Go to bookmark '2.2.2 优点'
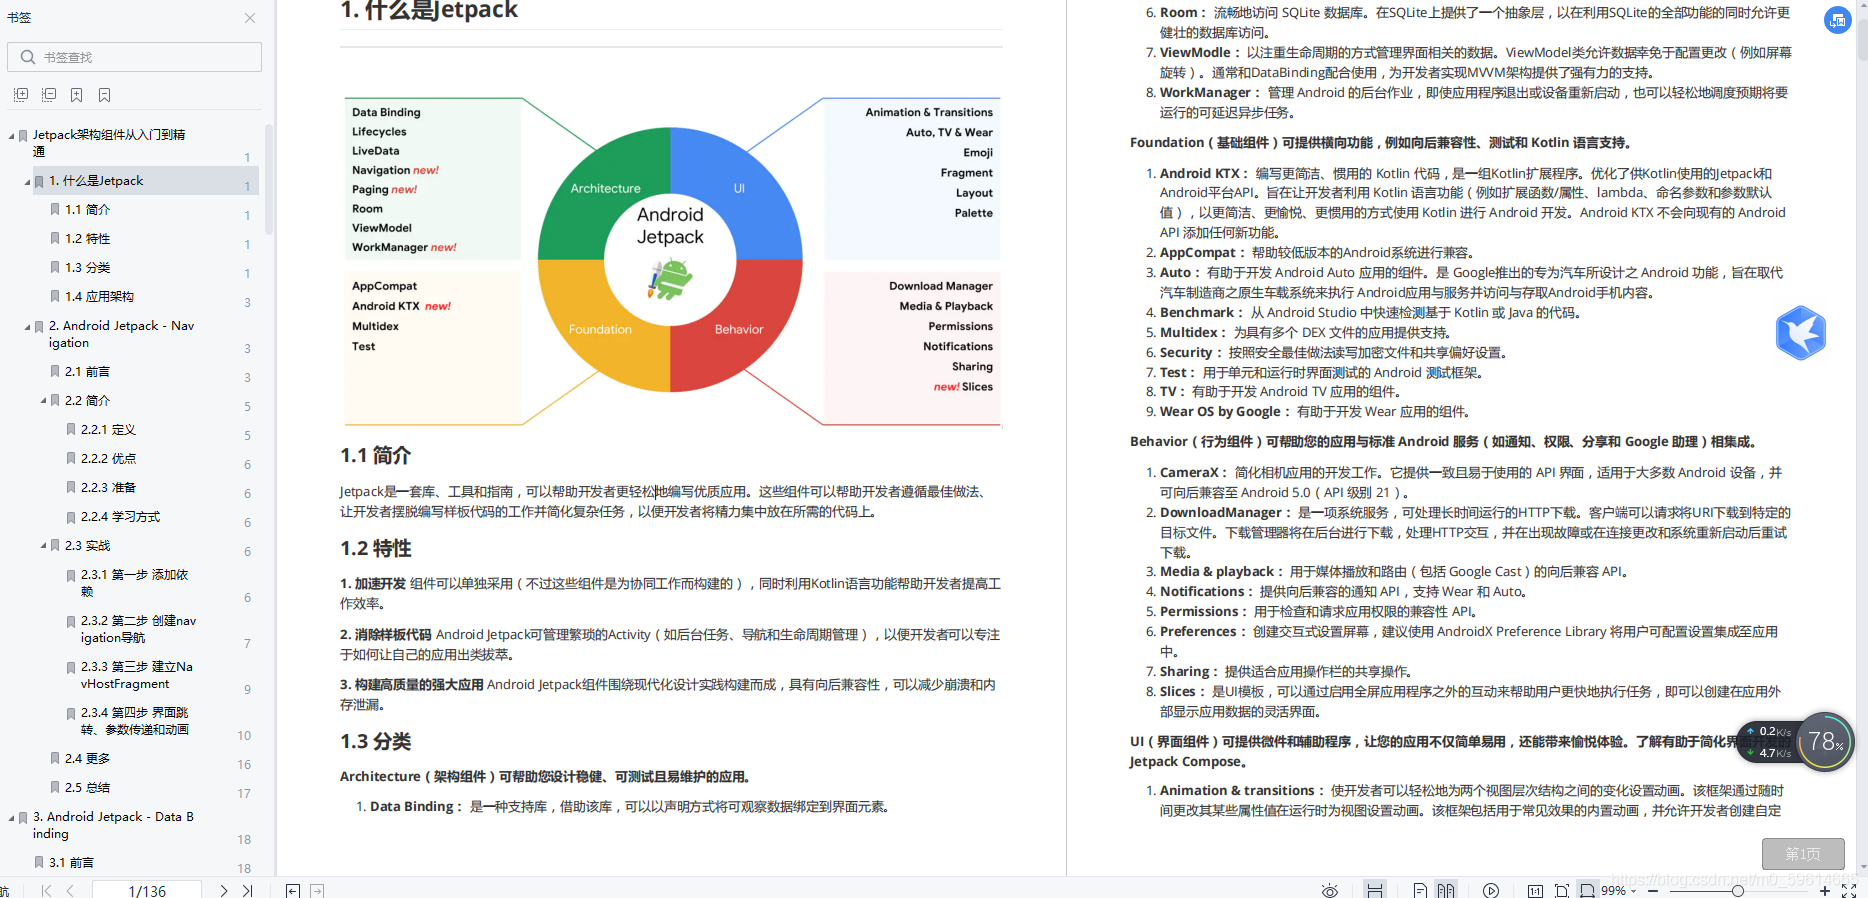The height and width of the screenshot is (898, 1868). coord(108,459)
